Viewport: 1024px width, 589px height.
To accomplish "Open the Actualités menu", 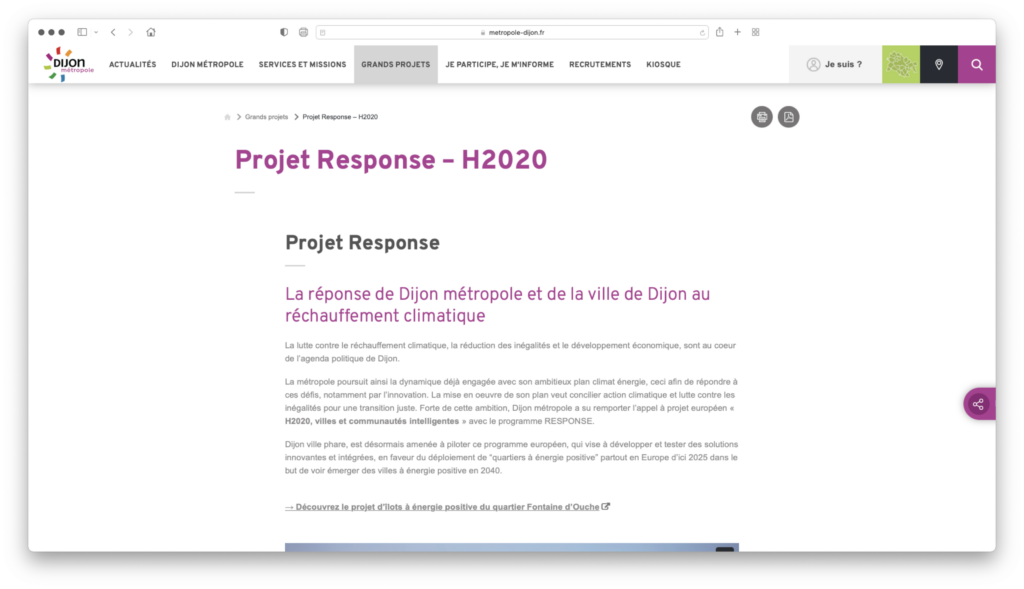I will pos(133,65).
